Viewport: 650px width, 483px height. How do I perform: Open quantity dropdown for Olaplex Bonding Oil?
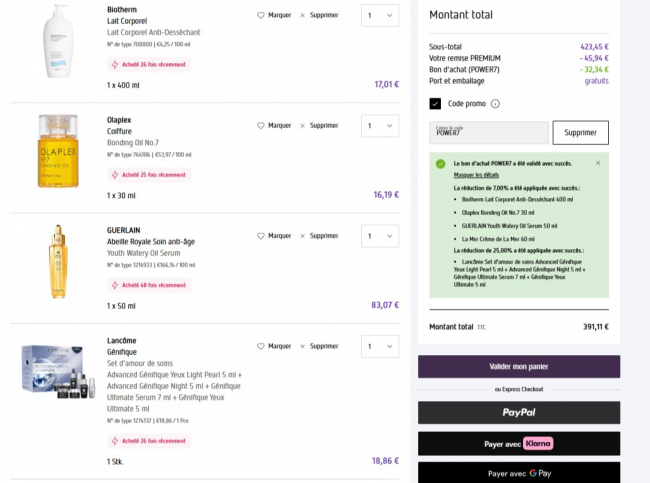pos(379,126)
